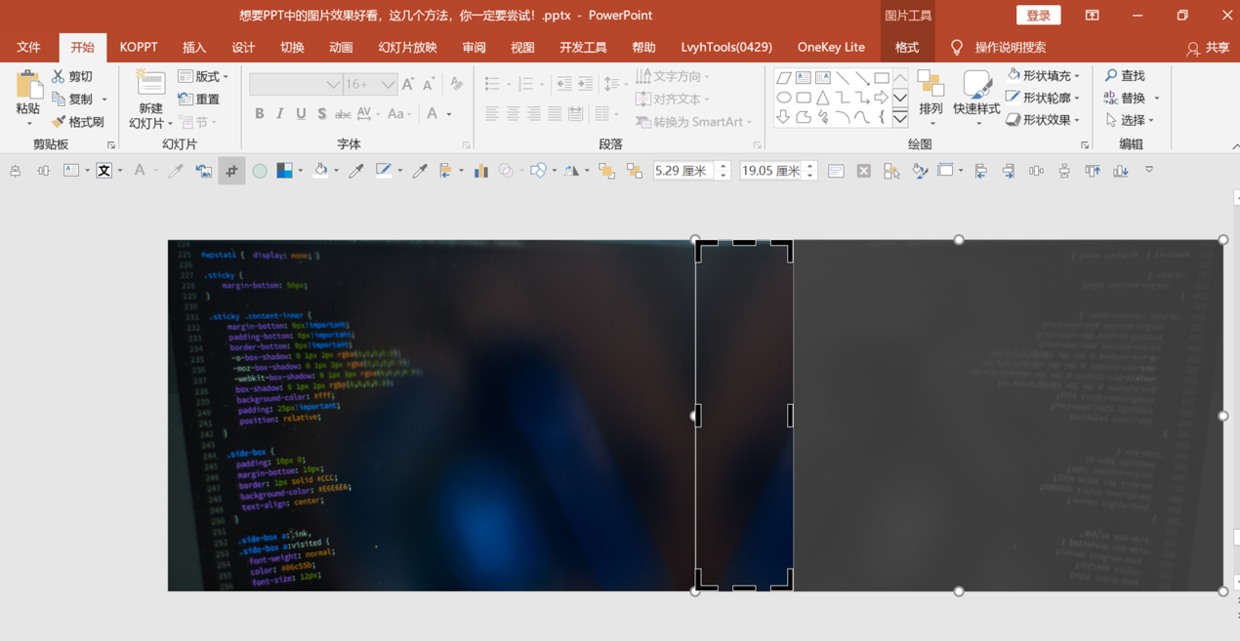Increase height value with up spinner
Screen dimensions: 1240x641
724,166
